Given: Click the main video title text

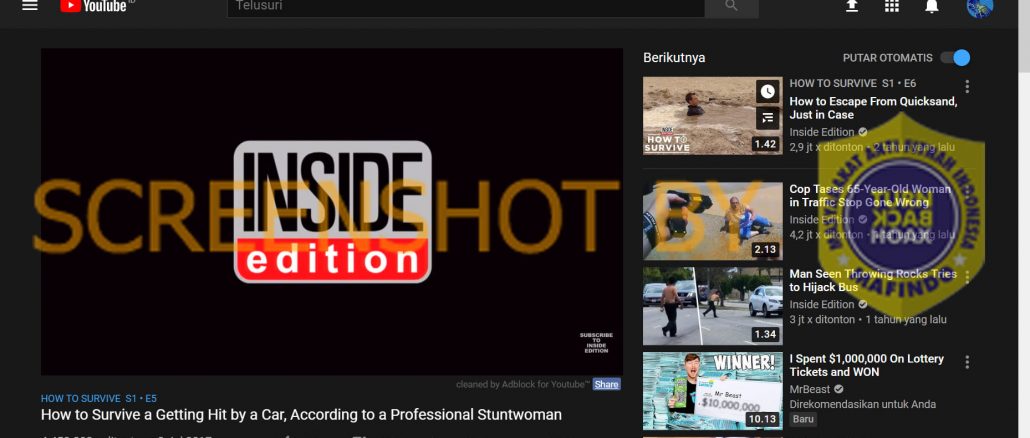Looking at the screenshot, I should 301,415.
